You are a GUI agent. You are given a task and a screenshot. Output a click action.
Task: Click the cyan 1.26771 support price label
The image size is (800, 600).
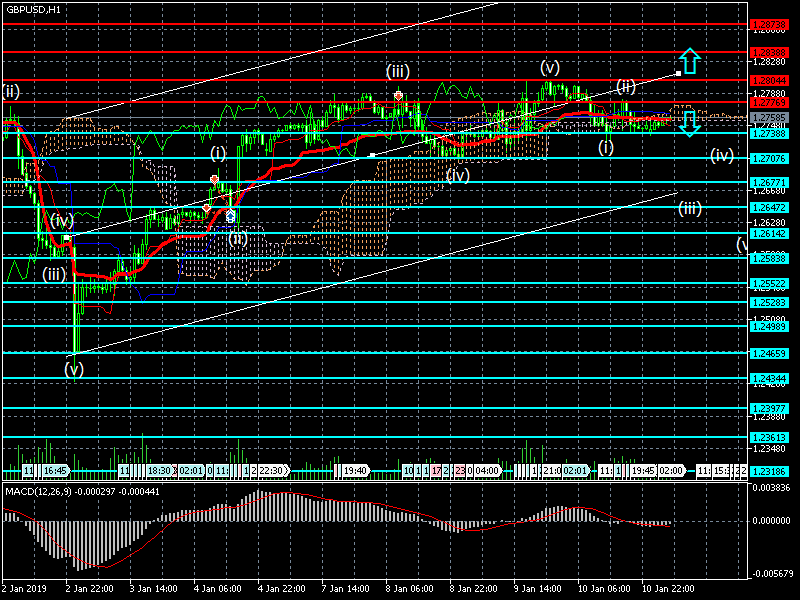pyautogui.click(x=770, y=182)
